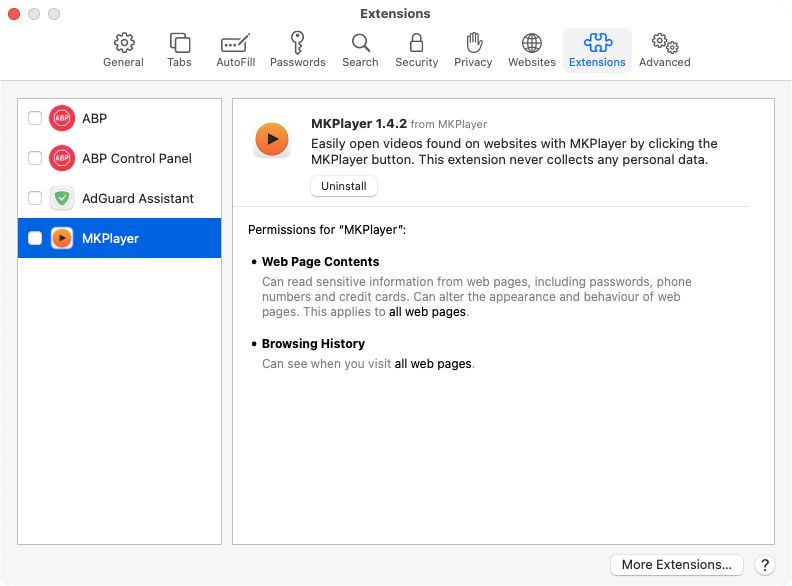Uninstall the MKPlayer extension
792x586 pixels.
click(344, 186)
